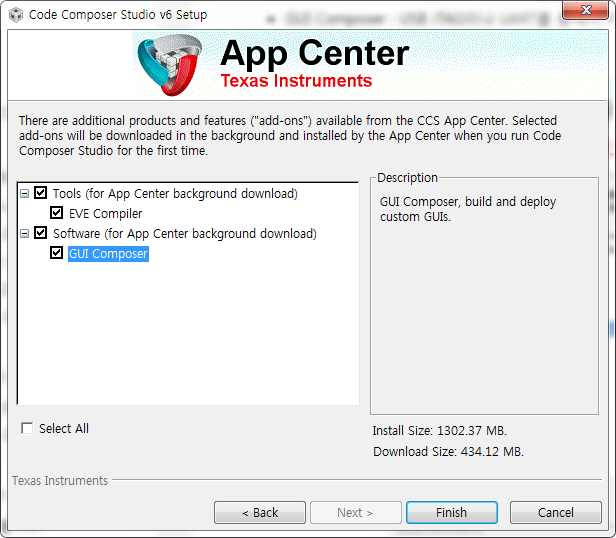
Task: Toggle the EVE Compiler checkbox
Action: (x=57, y=213)
